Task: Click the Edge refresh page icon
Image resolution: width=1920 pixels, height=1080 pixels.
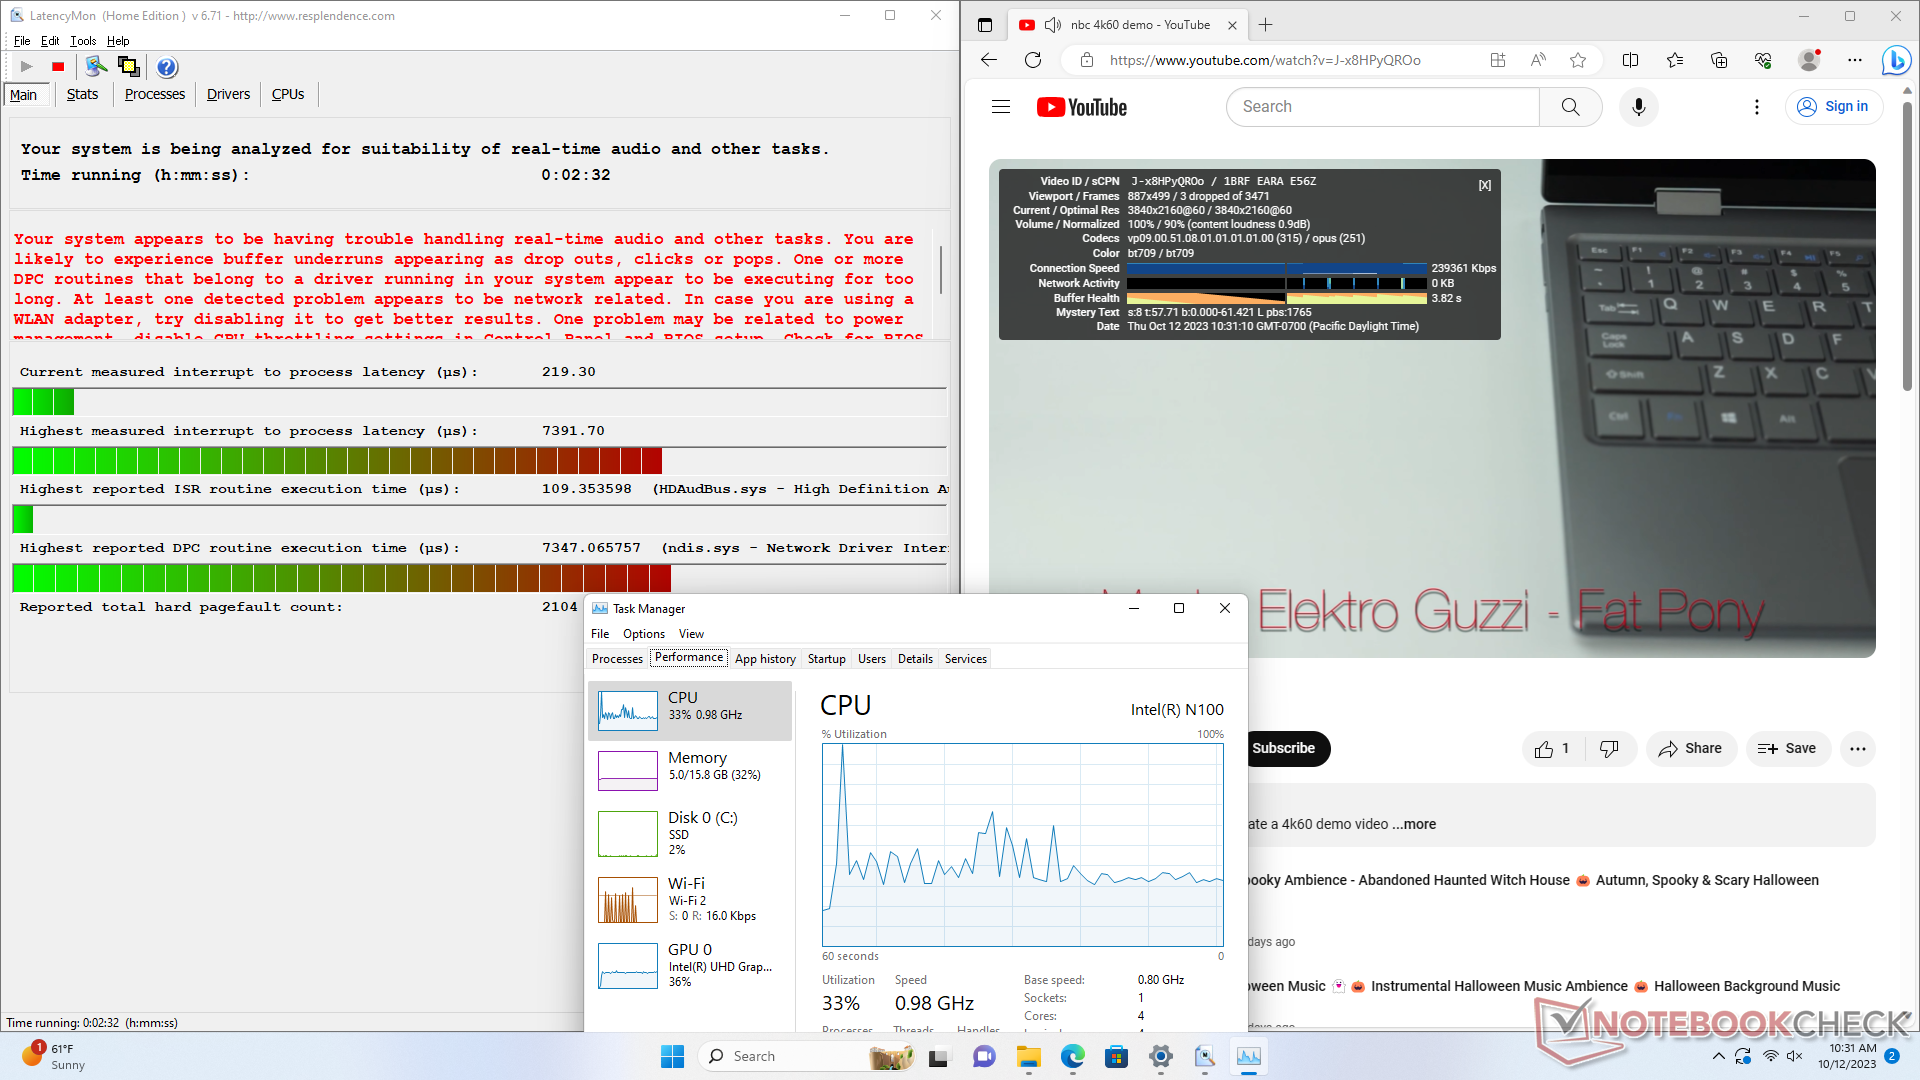Action: click(1033, 60)
